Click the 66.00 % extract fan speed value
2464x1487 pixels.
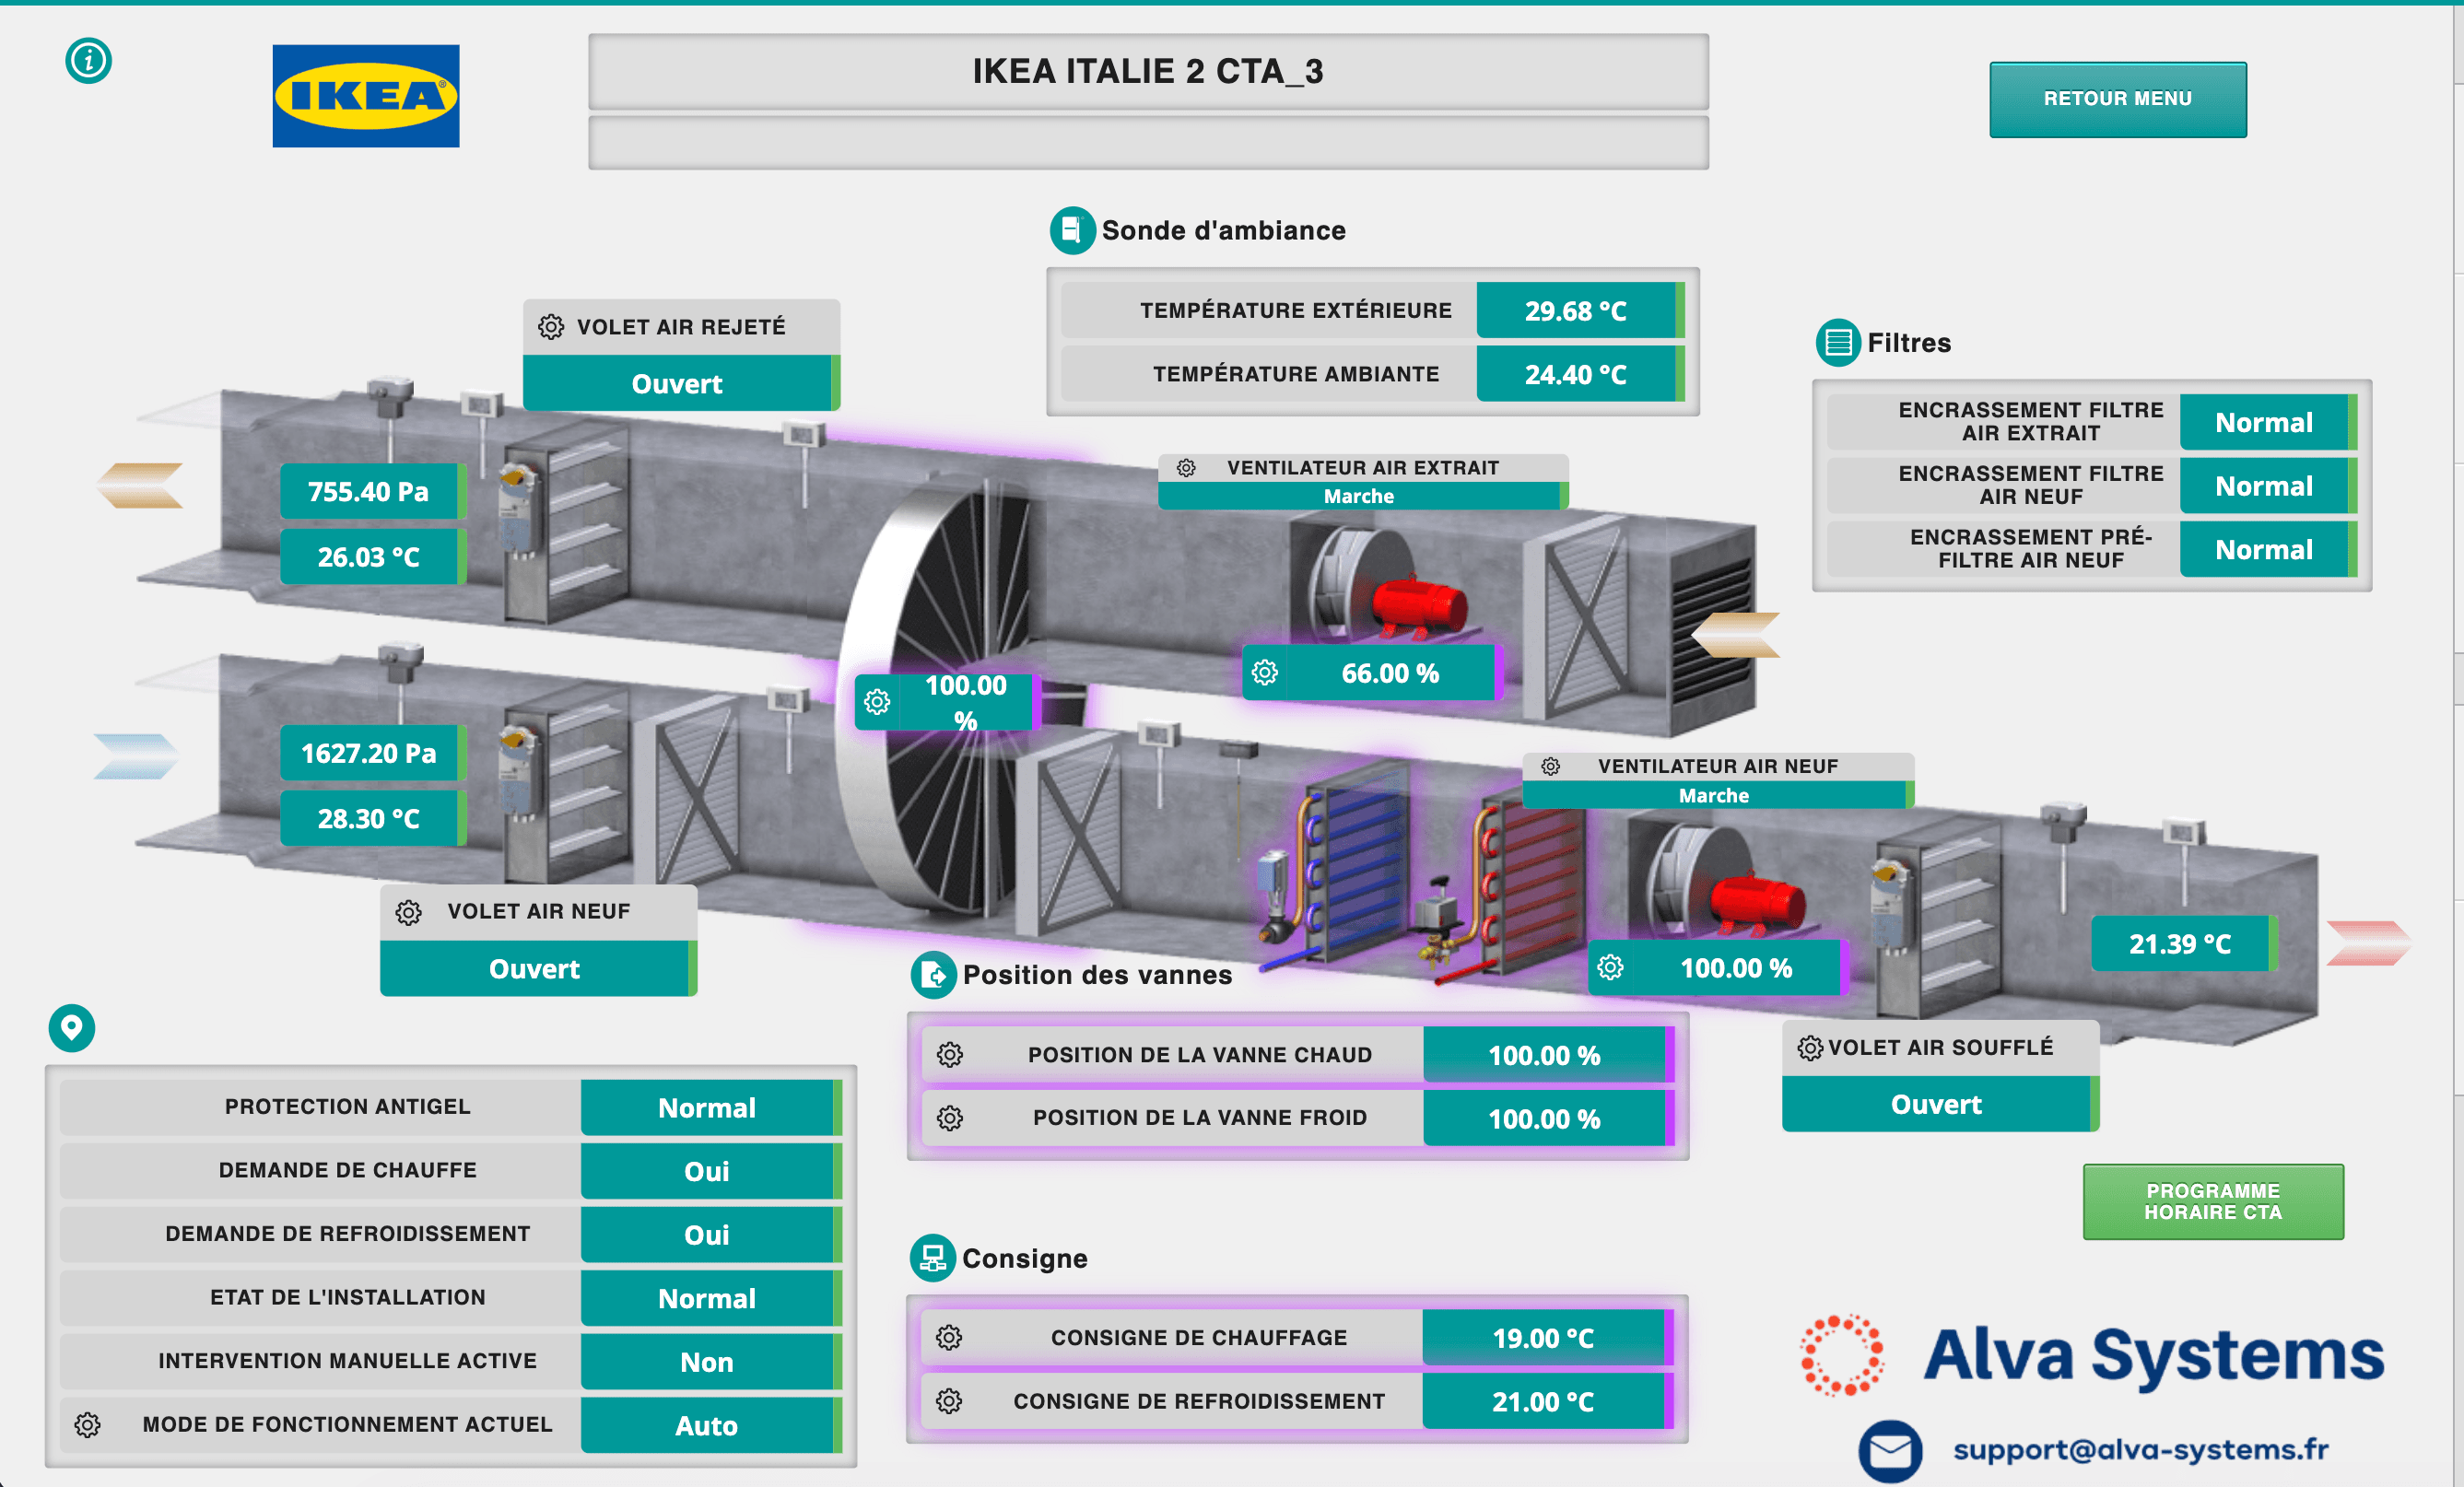[x=1390, y=673]
